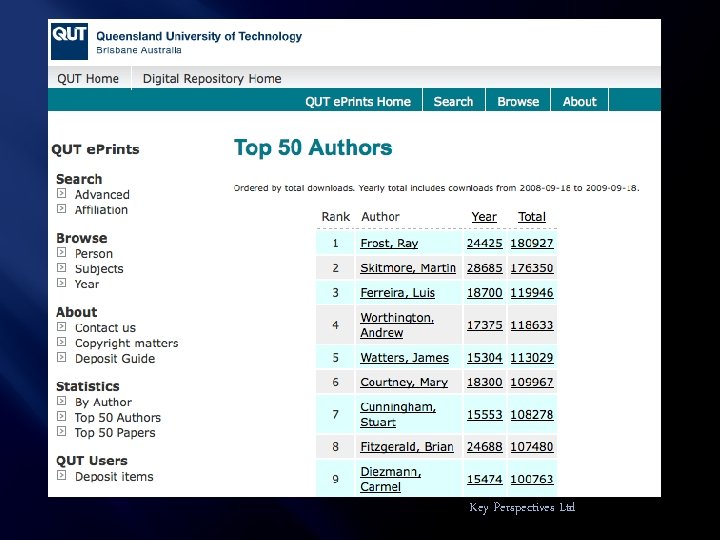Open the Browse menu in teal bar
The image size is (720, 540).
pyautogui.click(x=518, y=101)
